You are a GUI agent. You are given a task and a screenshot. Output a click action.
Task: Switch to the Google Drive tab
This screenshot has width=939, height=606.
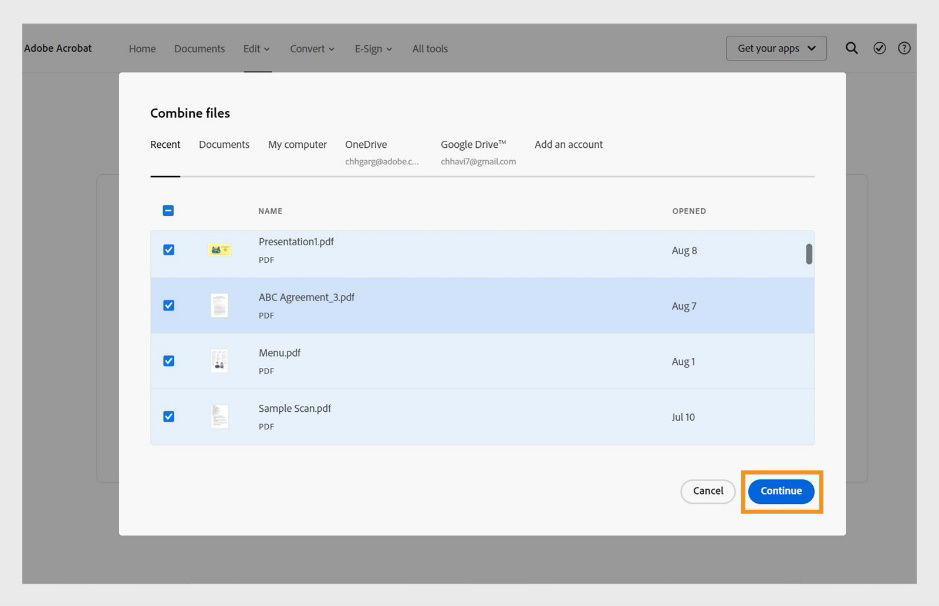coord(474,145)
